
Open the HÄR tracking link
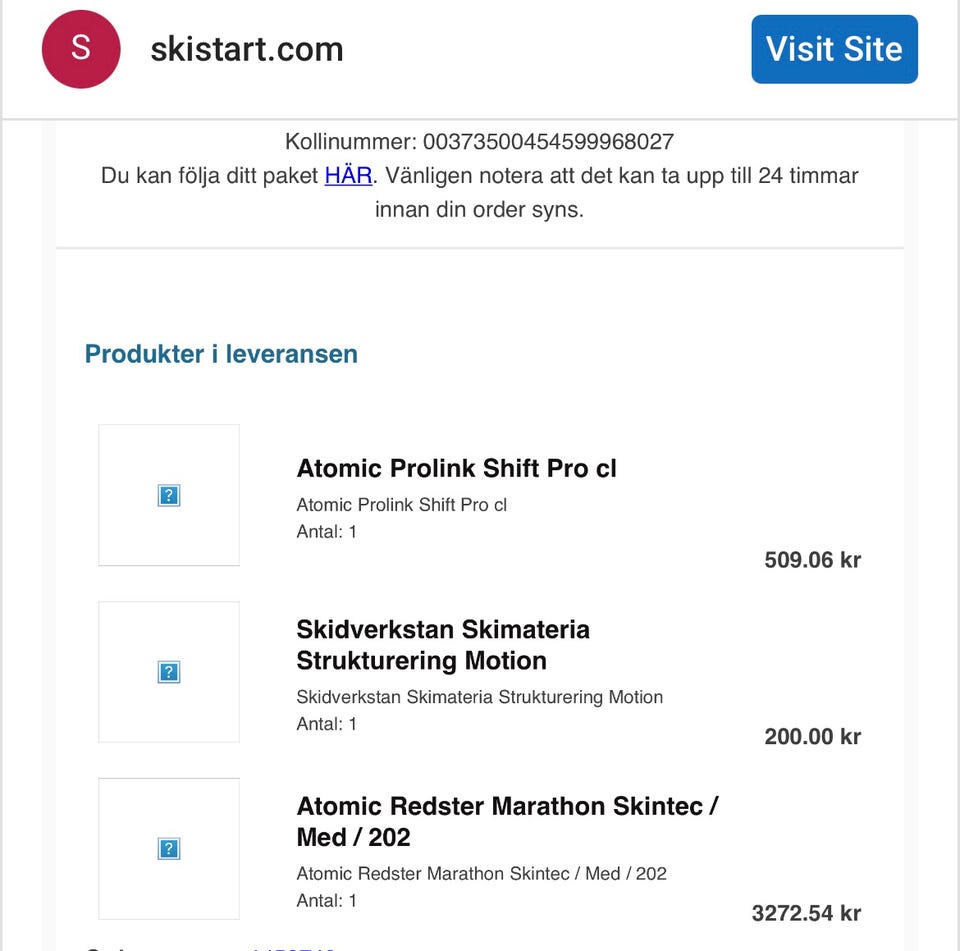(348, 175)
